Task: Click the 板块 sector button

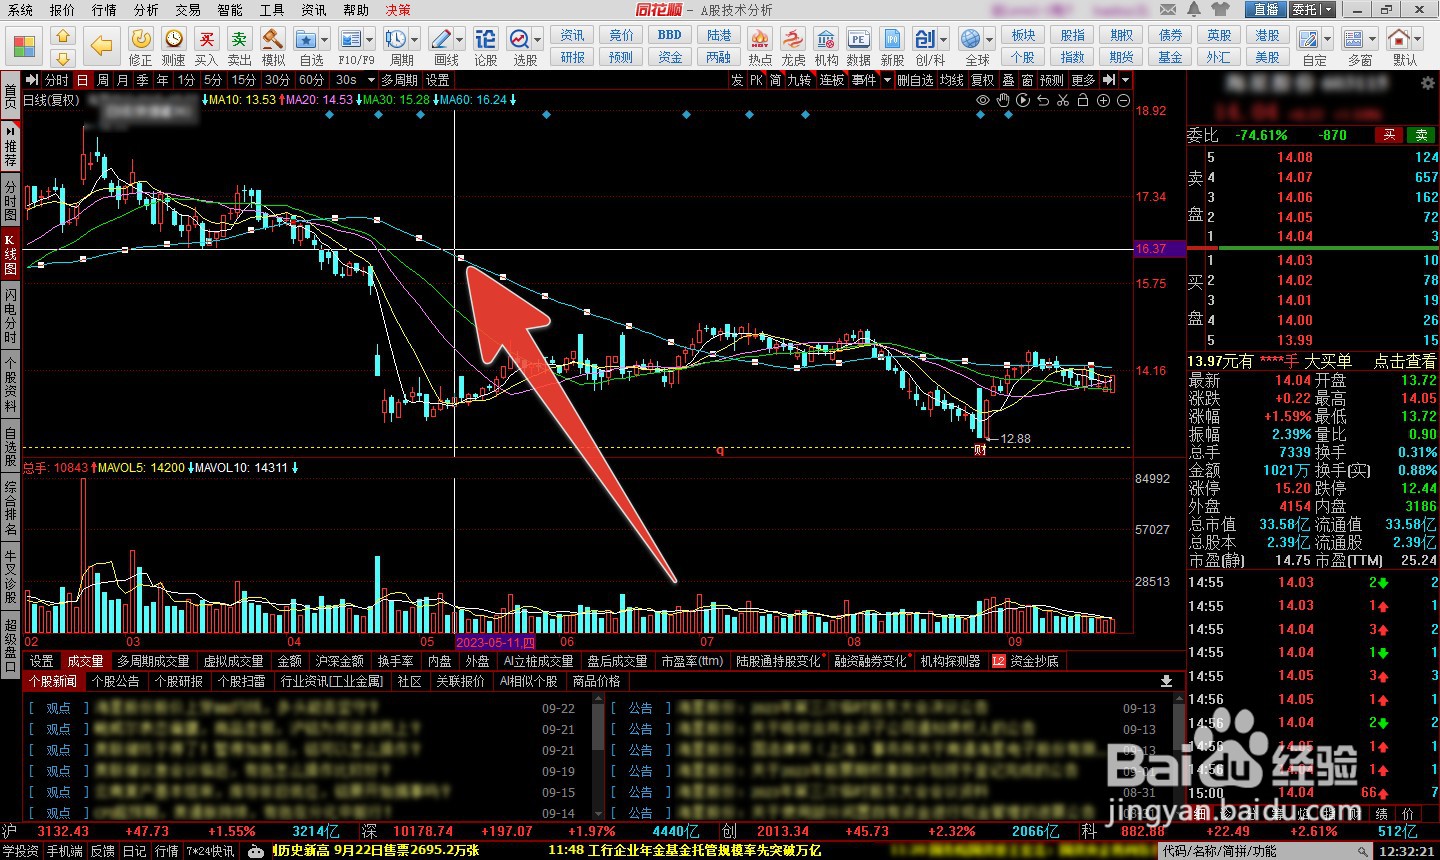Action: [x=1023, y=35]
